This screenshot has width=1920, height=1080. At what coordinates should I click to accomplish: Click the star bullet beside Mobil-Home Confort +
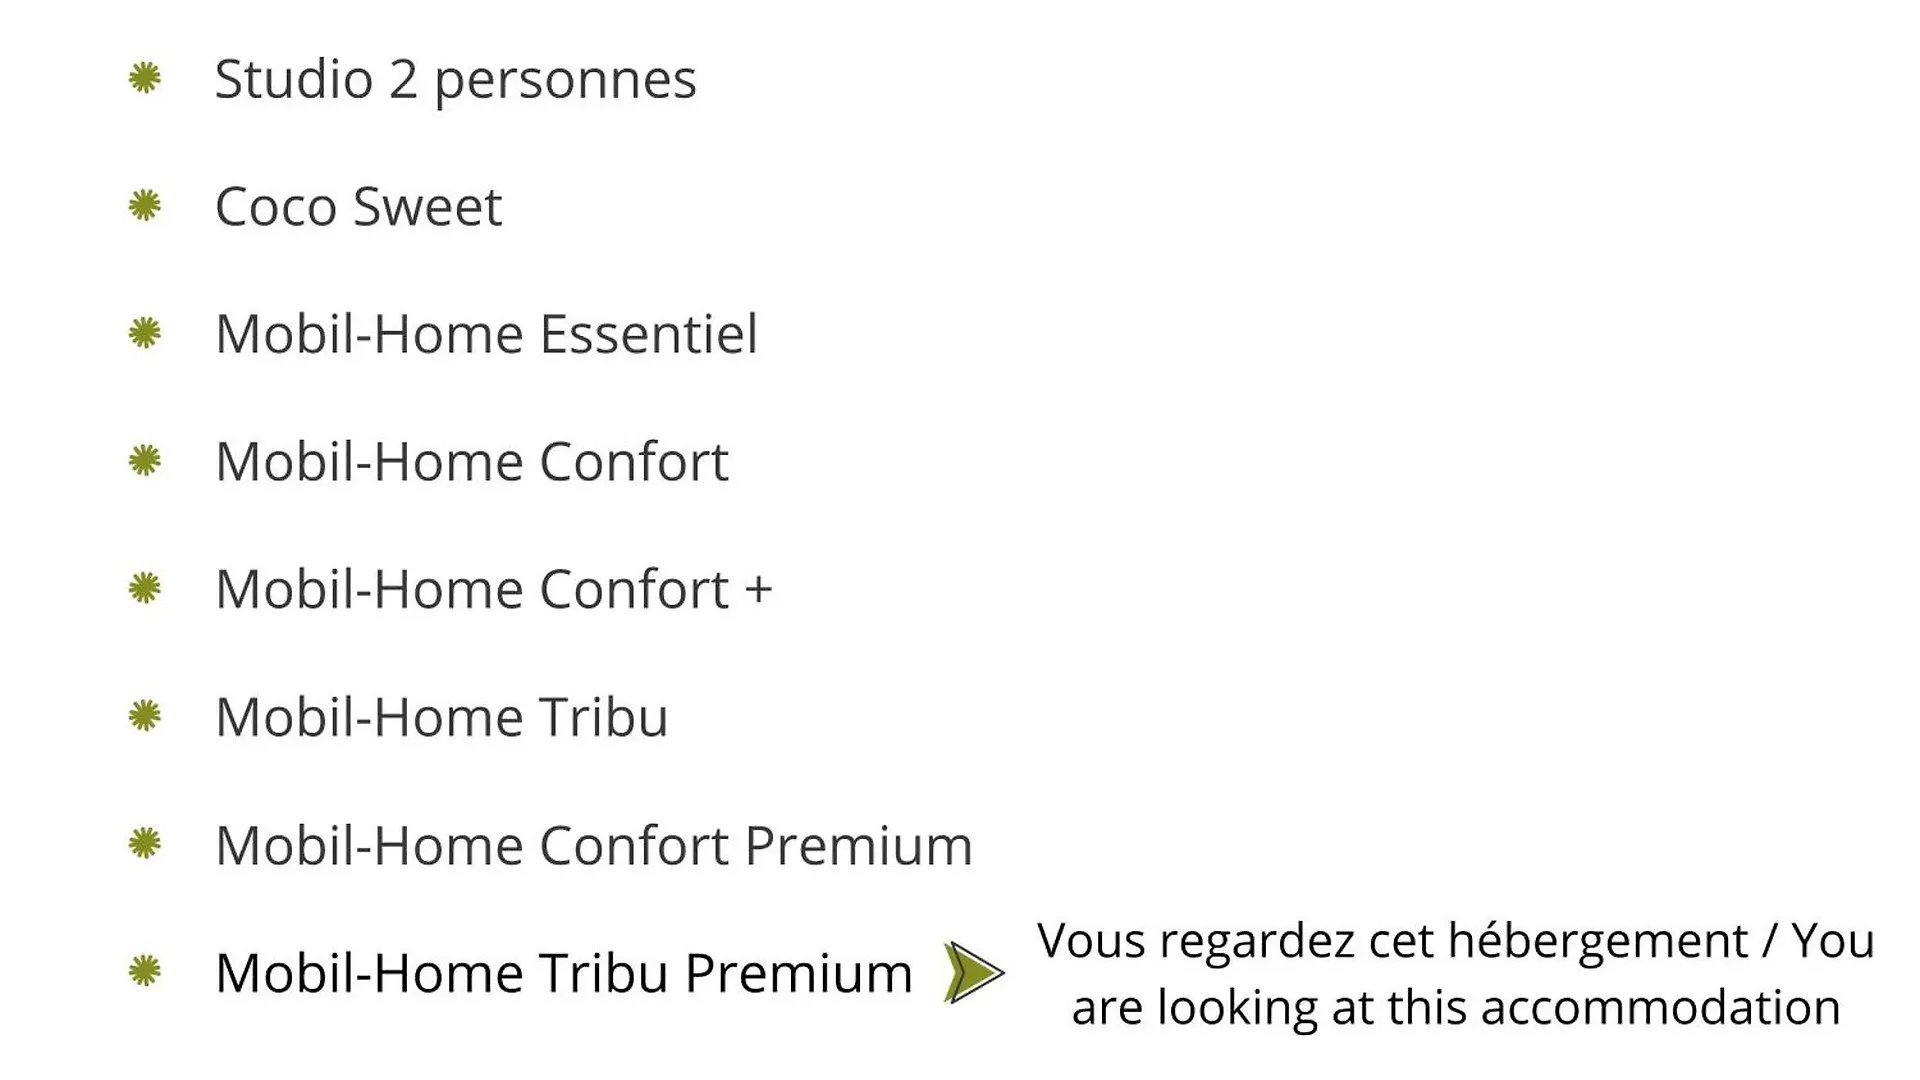tap(145, 588)
